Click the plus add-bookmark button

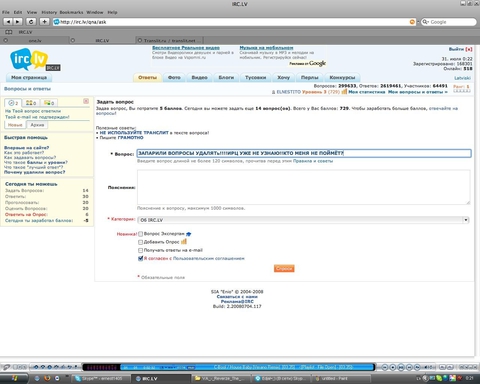click(x=44, y=22)
